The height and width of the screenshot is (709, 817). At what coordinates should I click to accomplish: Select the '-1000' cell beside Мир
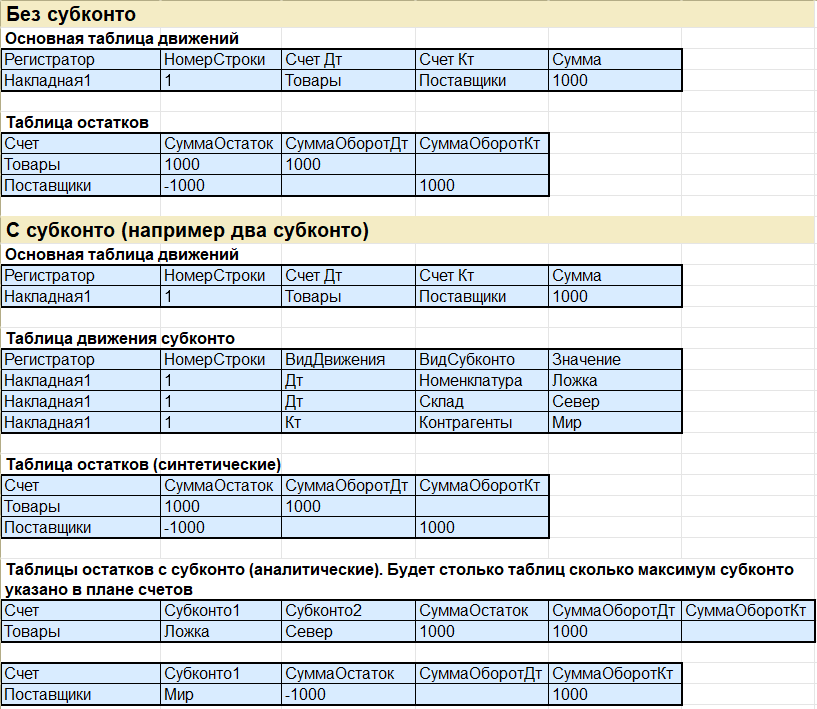(348, 694)
